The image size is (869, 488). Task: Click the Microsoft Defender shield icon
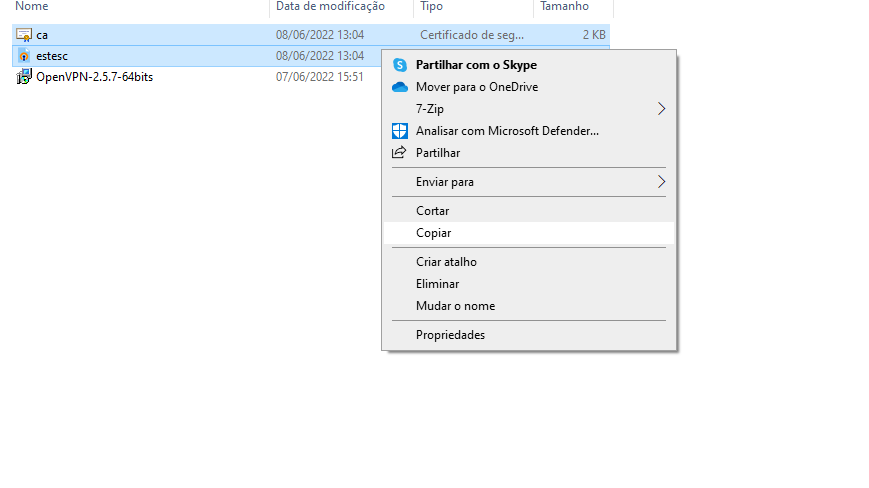tap(400, 131)
